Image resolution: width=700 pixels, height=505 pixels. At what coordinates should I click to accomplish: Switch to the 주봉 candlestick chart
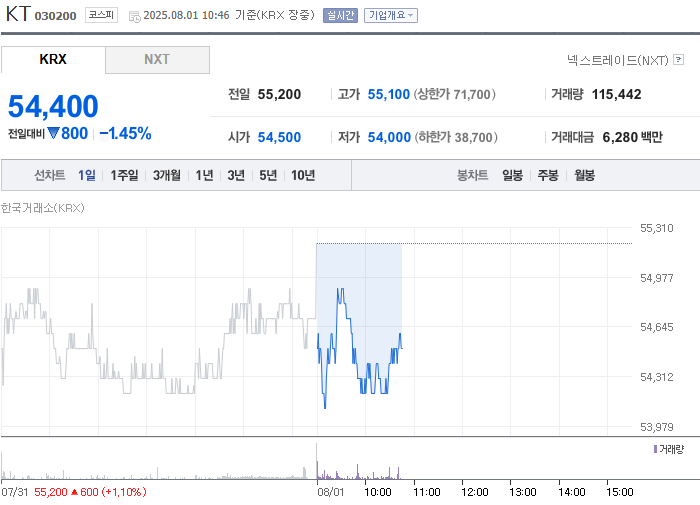[548, 175]
